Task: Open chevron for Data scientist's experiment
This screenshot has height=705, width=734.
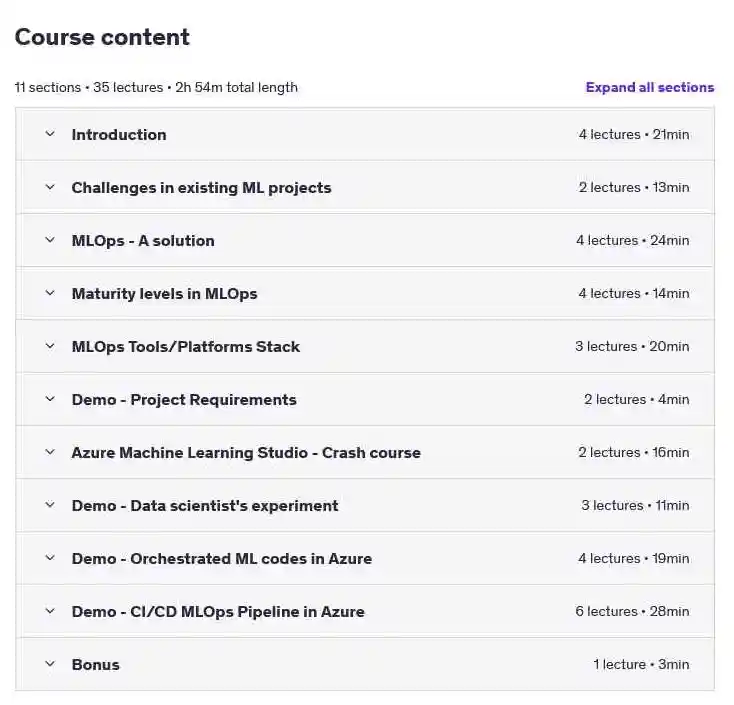Action: (x=50, y=505)
